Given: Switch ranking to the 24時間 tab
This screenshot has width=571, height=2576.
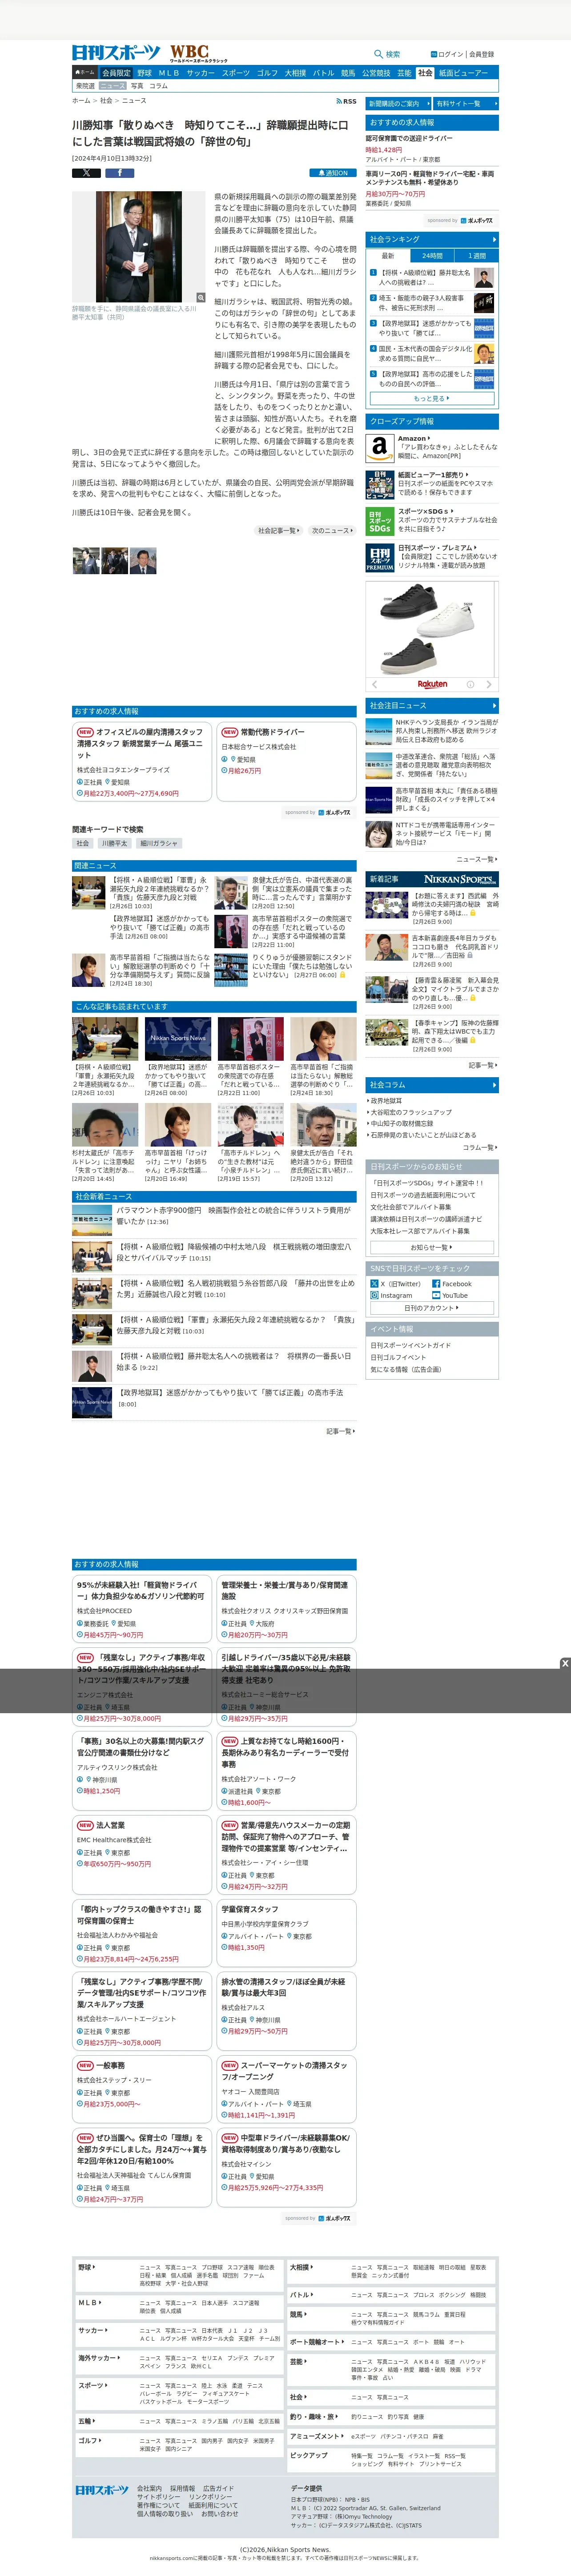Looking at the screenshot, I should pyautogui.click(x=432, y=256).
